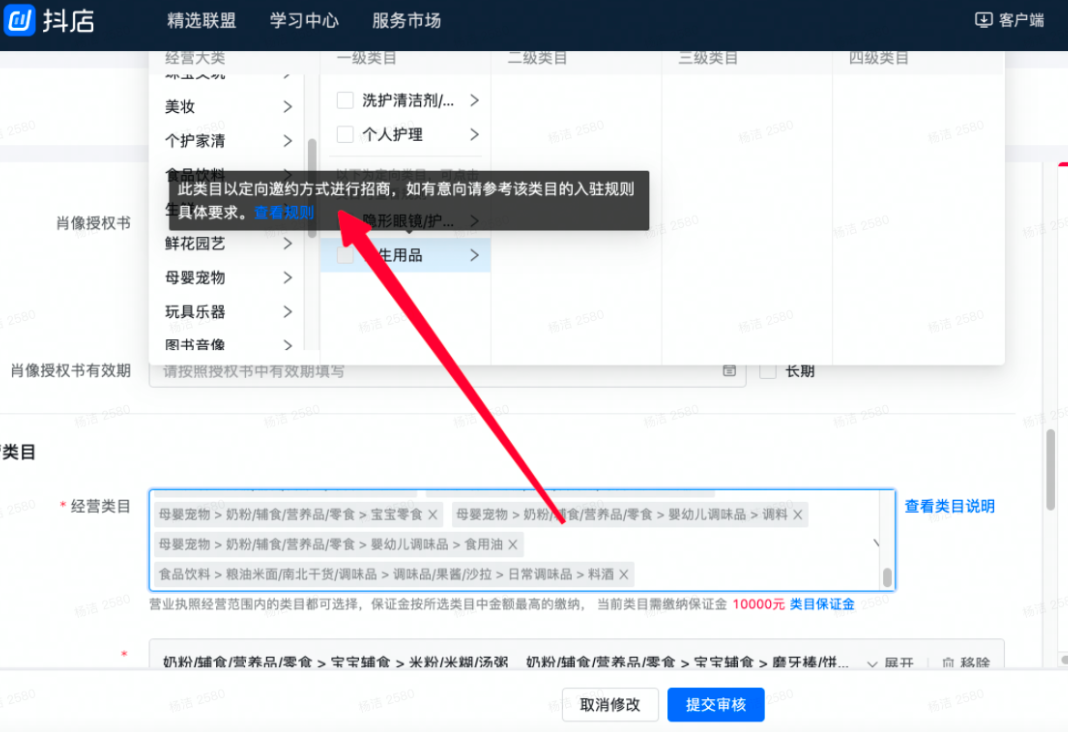Open the 学习中心 menu item
1068x732 pixels.
[302, 20]
